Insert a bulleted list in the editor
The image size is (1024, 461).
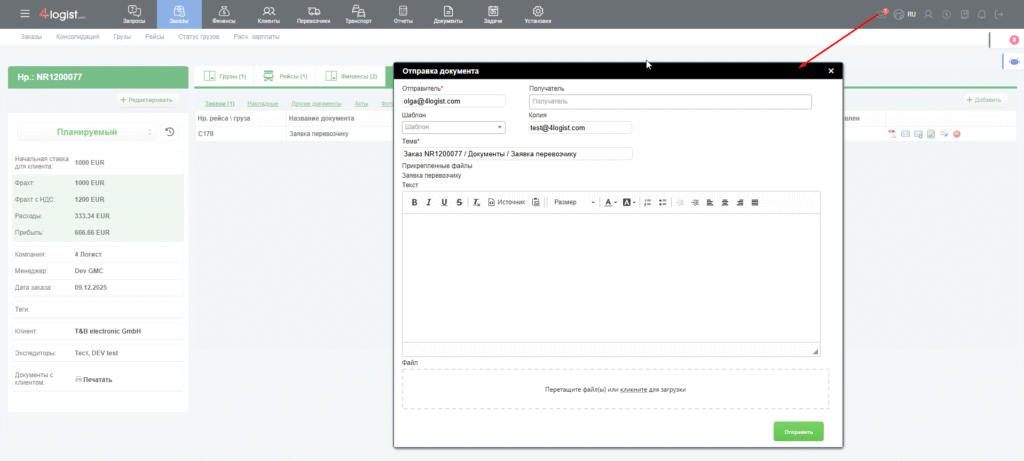pos(662,202)
